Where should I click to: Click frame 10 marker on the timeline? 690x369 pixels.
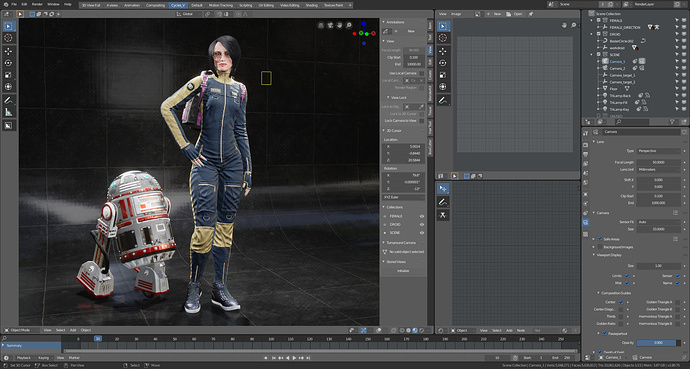click(x=97, y=339)
